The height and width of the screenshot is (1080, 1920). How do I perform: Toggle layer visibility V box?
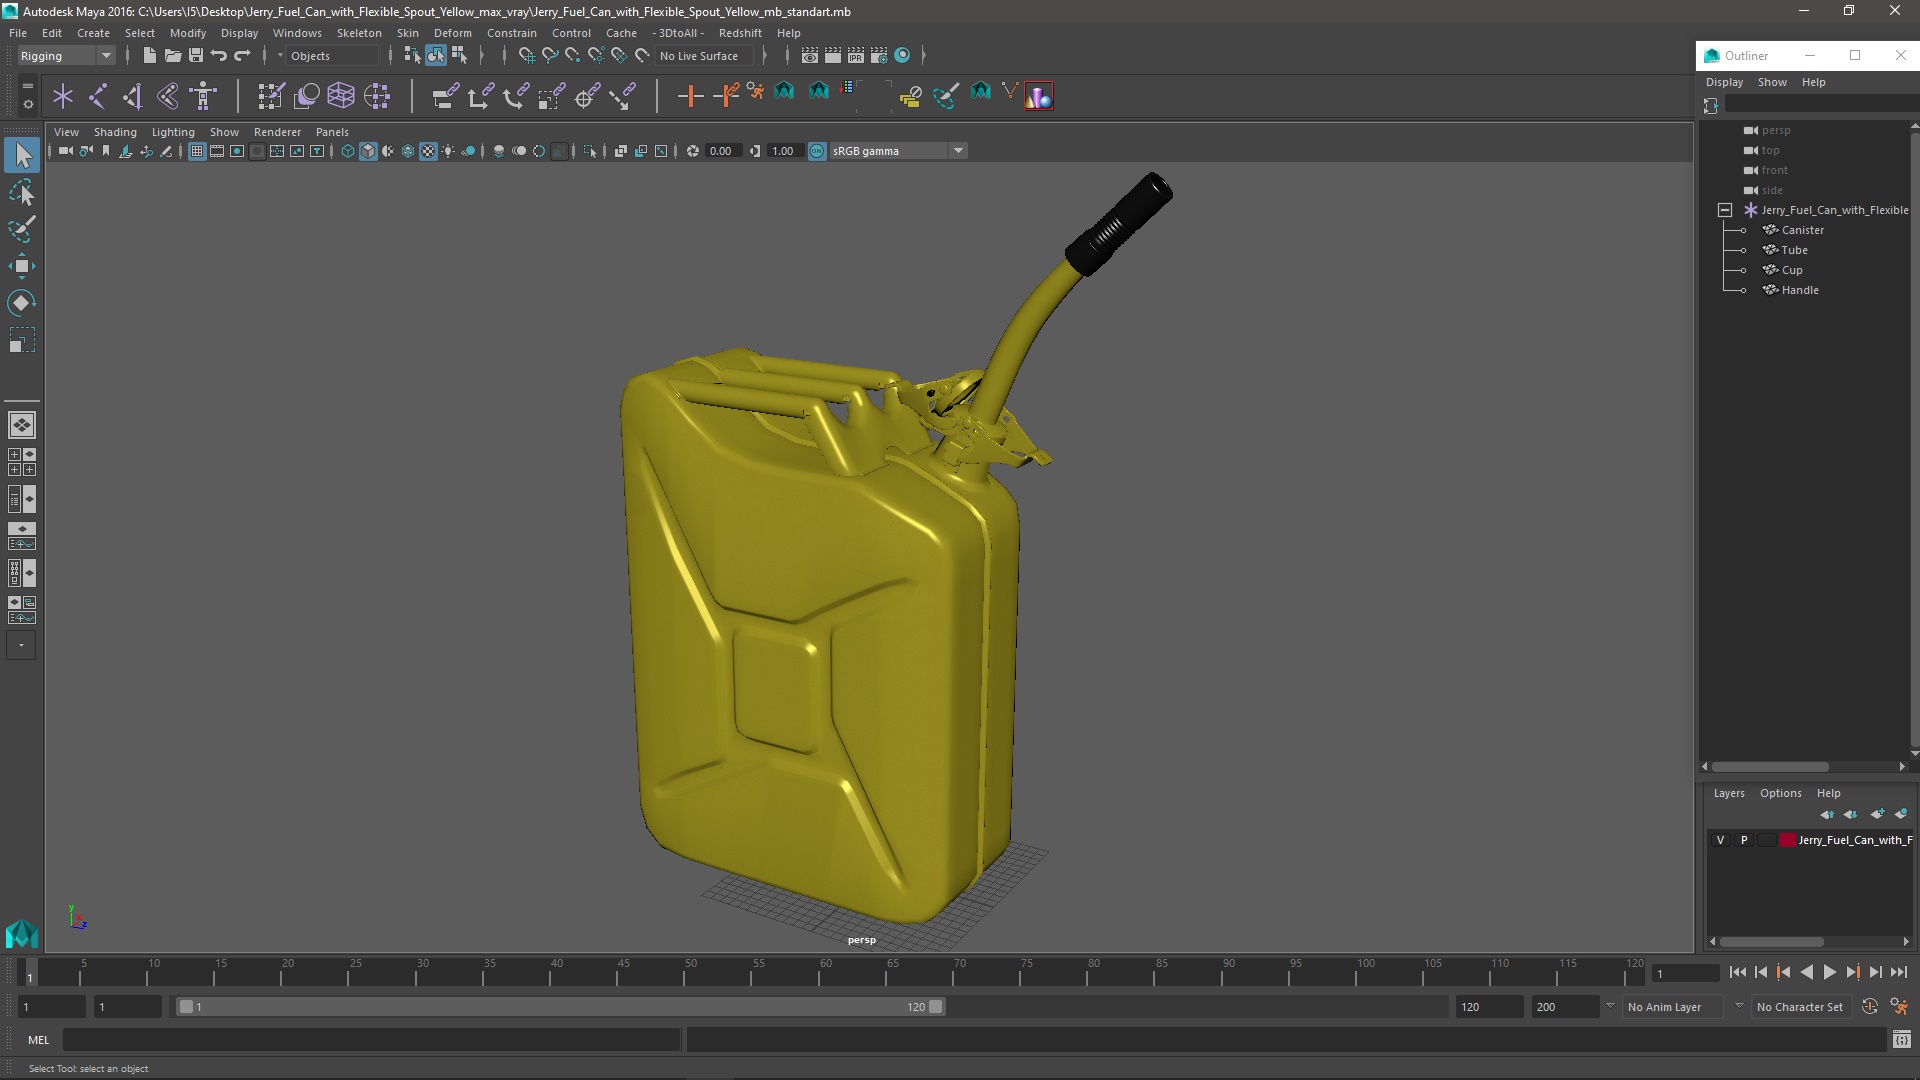pyautogui.click(x=1720, y=840)
